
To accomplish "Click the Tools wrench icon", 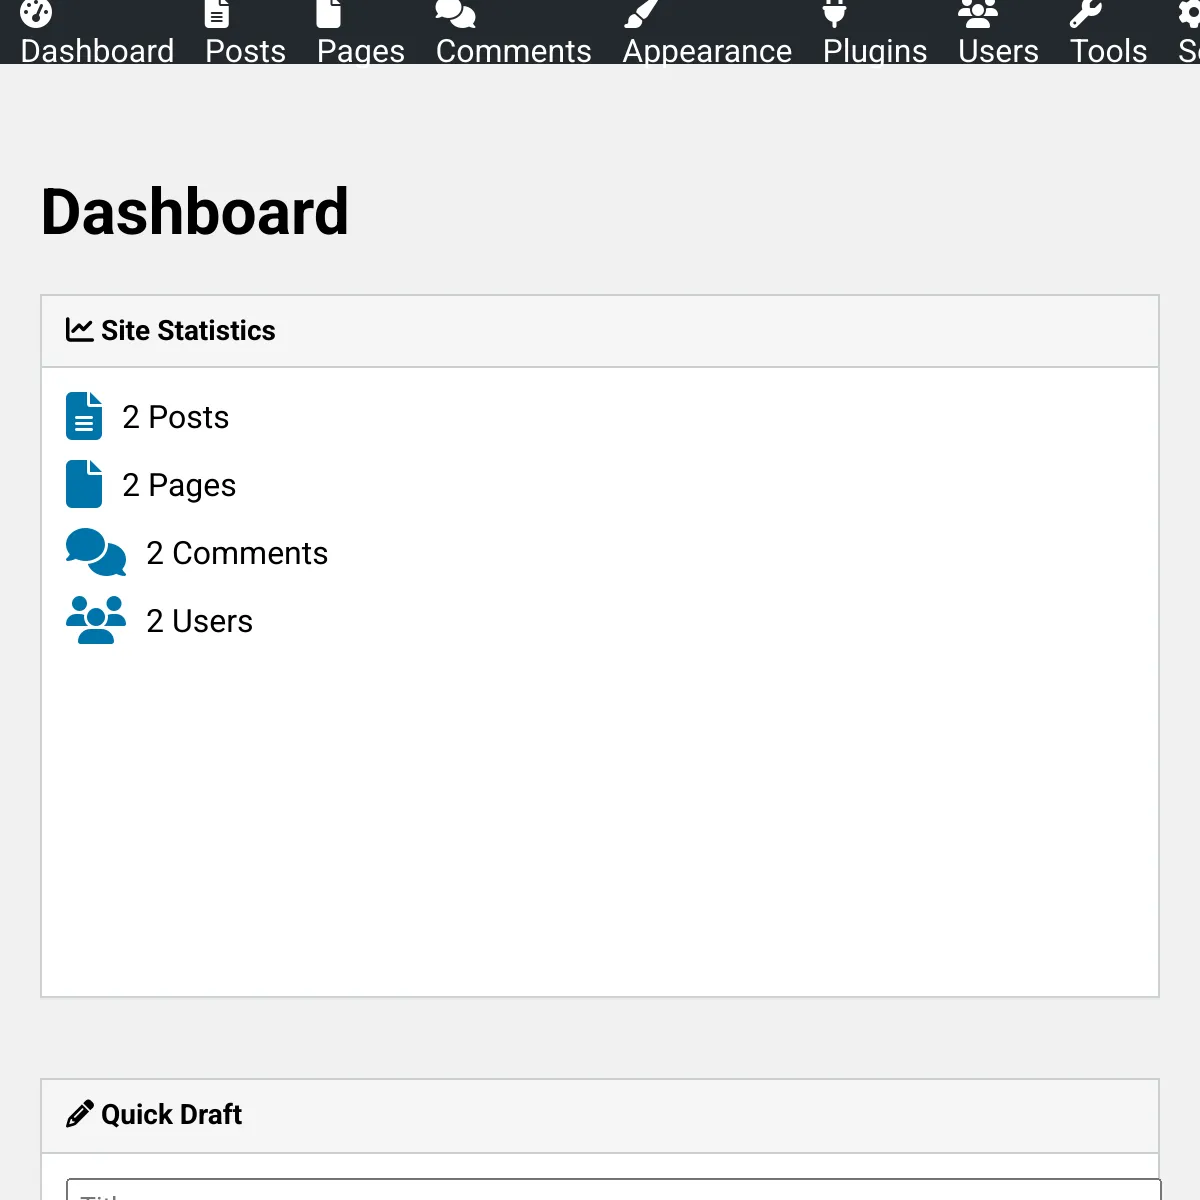I will (x=1089, y=14).
